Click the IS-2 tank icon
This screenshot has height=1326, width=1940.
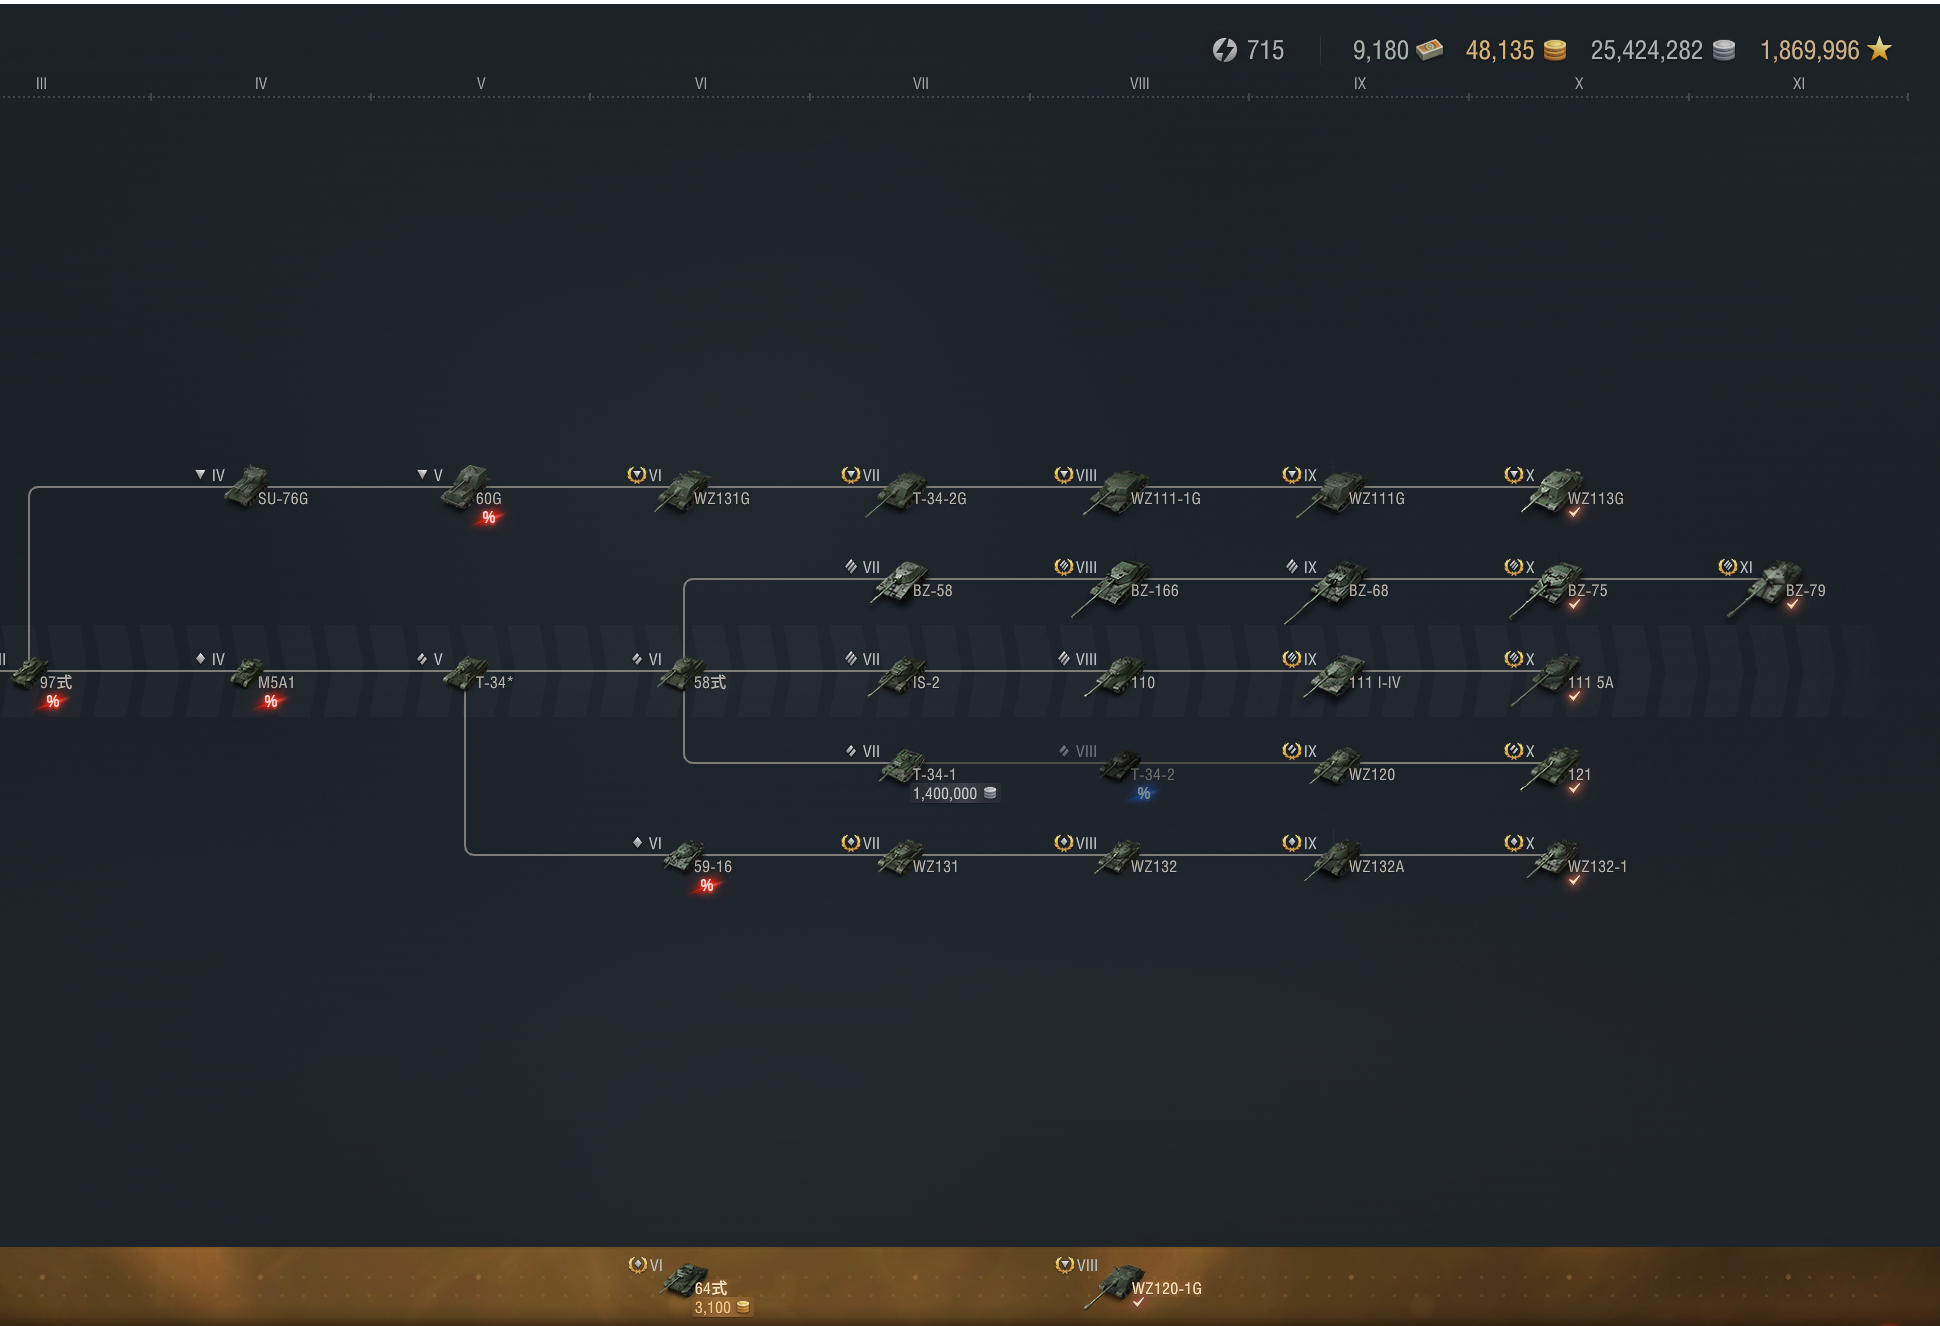pos(900,675)
